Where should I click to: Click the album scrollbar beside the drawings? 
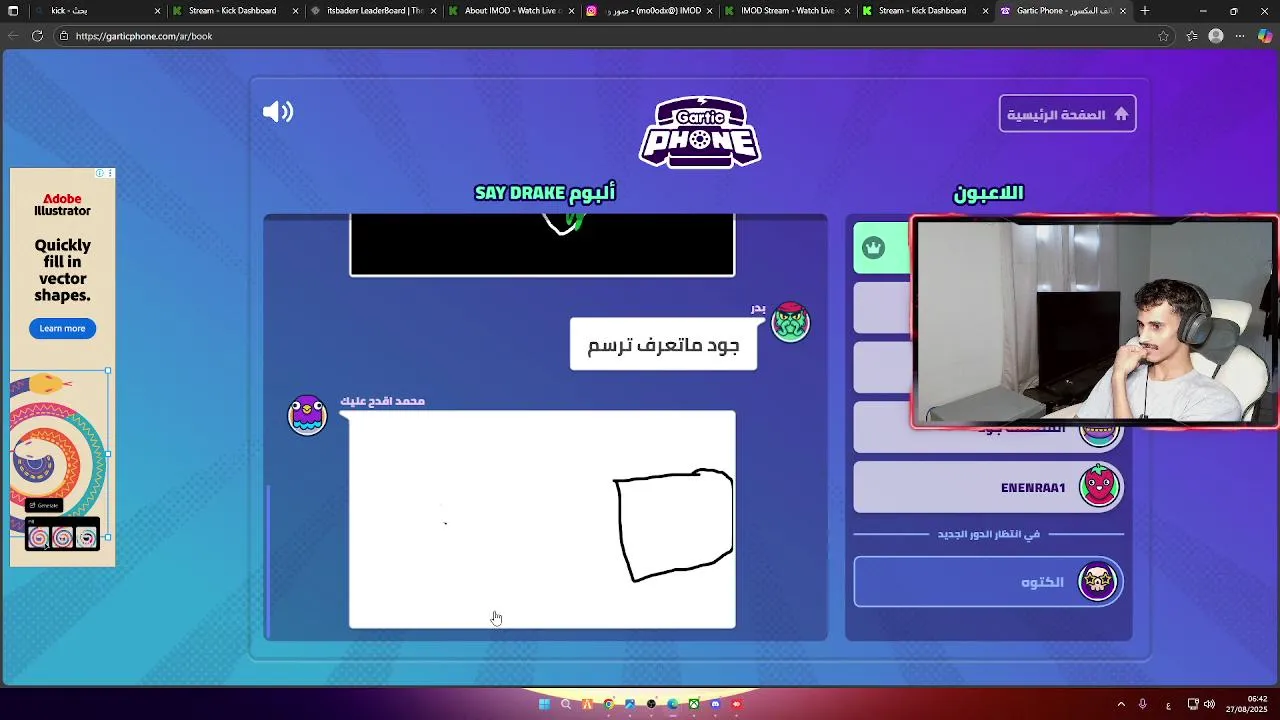click(268, 560)
